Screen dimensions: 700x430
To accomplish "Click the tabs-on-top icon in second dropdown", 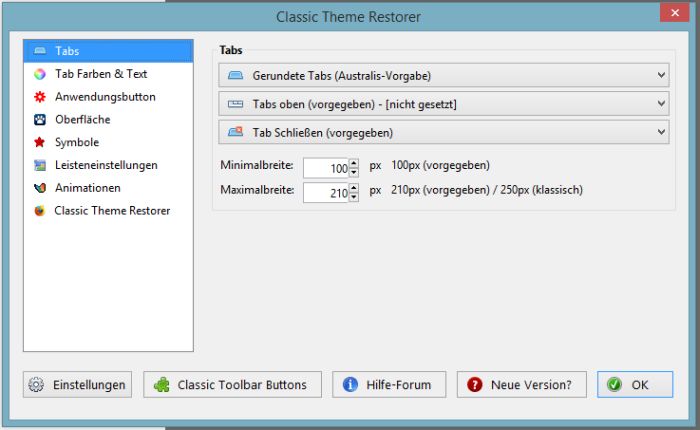I will [235, 104].
